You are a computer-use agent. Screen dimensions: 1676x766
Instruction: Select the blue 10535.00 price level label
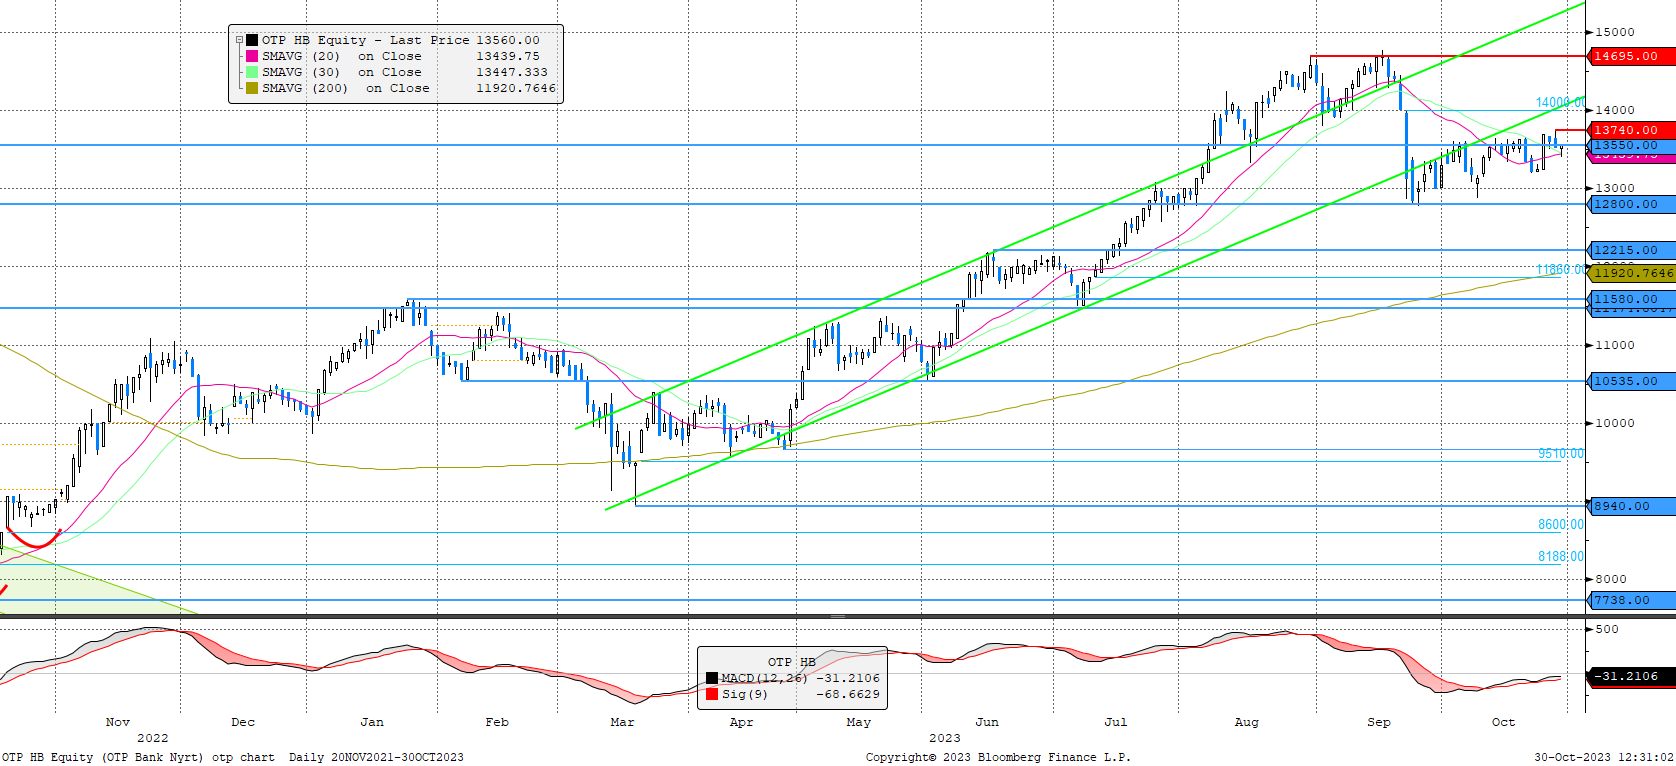click(1630, 381)
